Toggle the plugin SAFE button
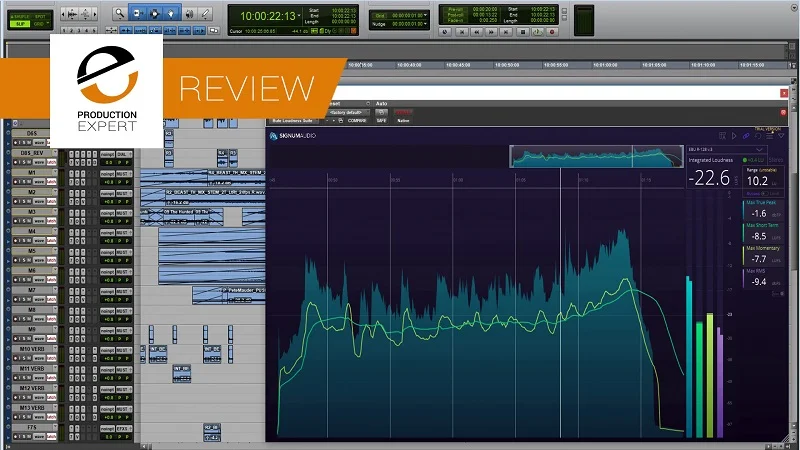The height and width of the screenshot is (450, 800). pyautogui.click(x=381, y=120)
